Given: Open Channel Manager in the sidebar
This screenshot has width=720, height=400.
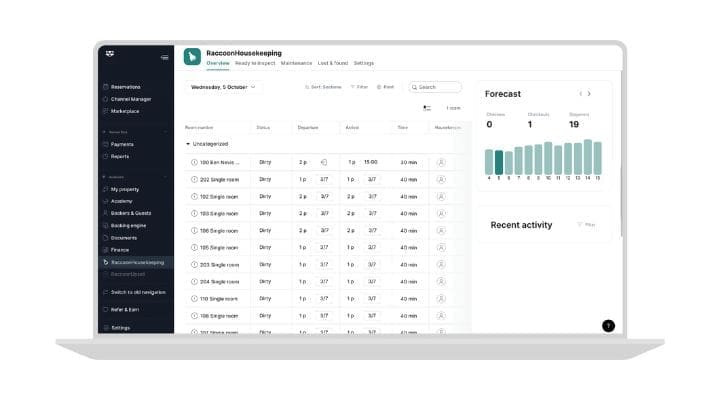Looking at the screenshot, I should click(x=130, y=99).
